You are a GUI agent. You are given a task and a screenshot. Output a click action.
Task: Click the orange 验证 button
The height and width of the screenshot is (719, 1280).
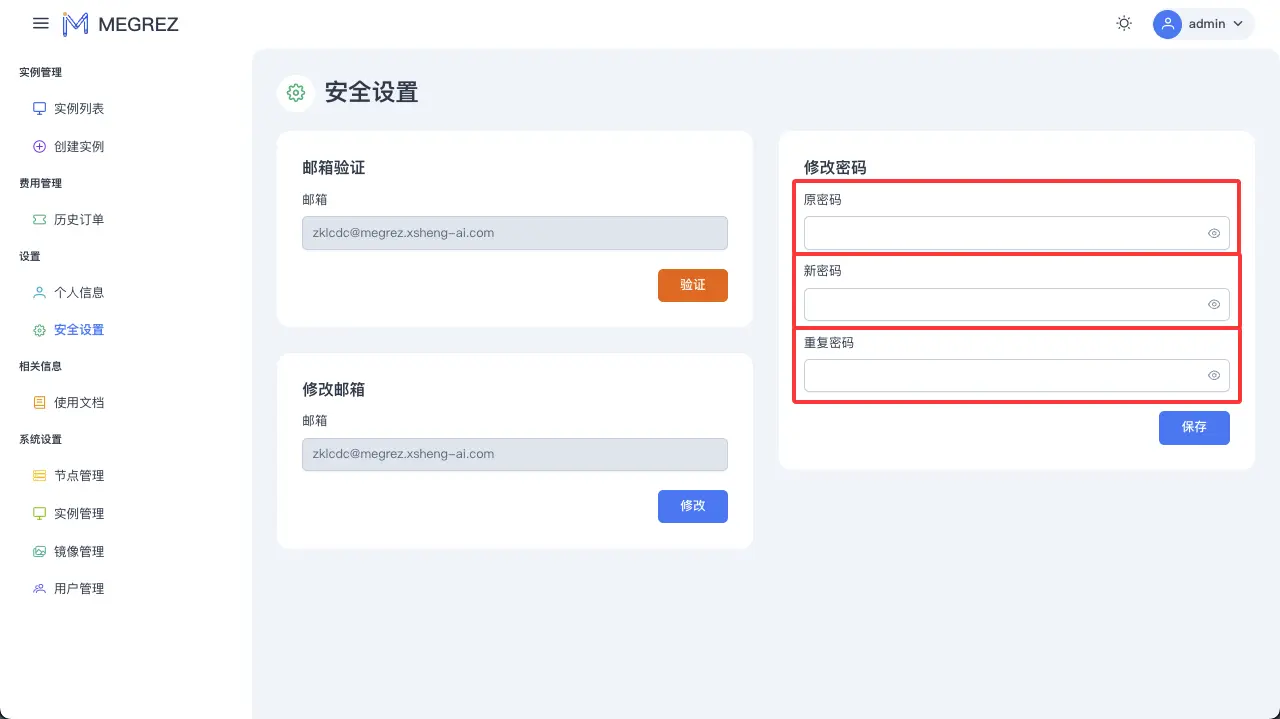tap(692, 285)
